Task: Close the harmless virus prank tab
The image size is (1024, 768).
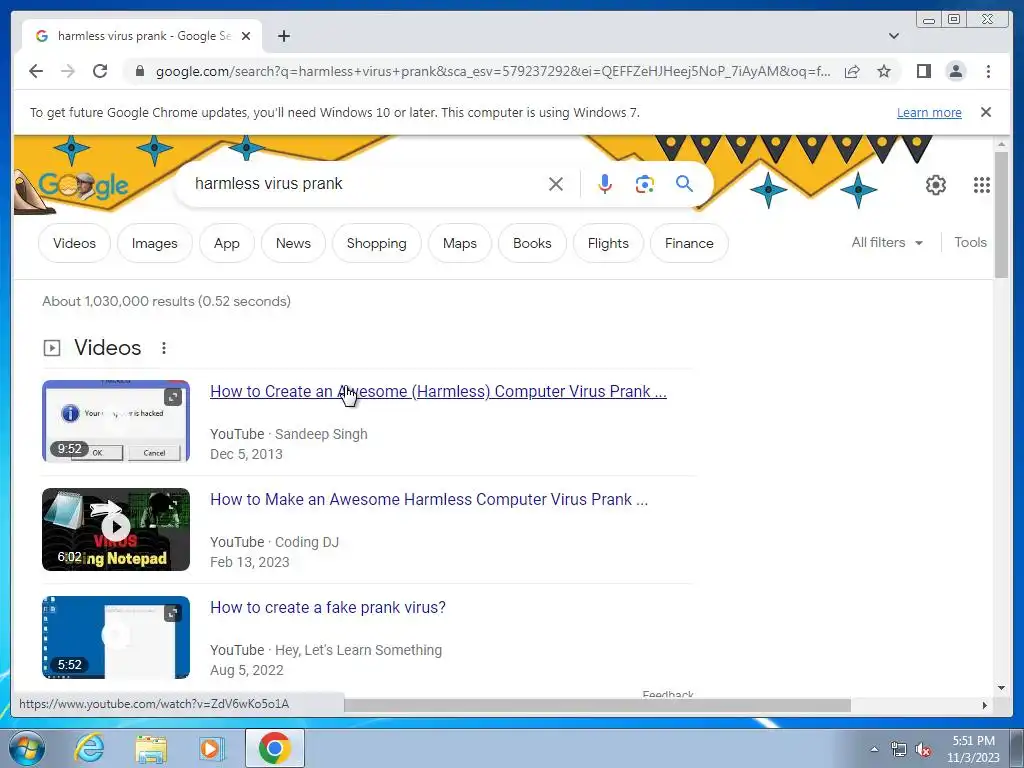Action: coord(246,36)
